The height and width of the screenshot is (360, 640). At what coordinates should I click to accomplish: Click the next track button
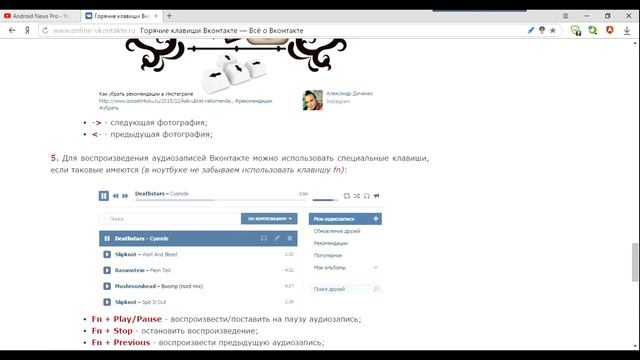(125, 196)
